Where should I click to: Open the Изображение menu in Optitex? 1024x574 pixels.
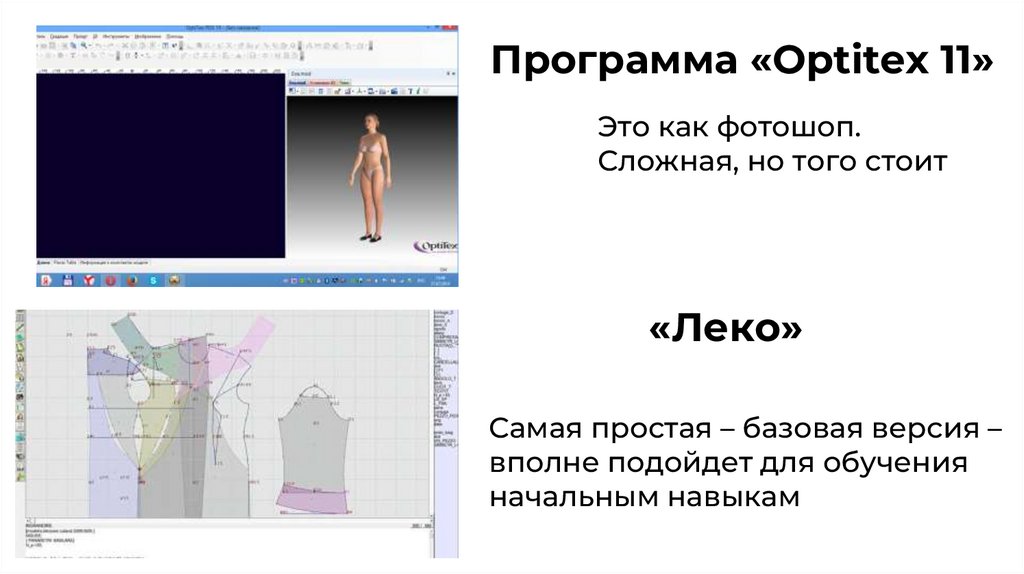[x=148, y=37]
